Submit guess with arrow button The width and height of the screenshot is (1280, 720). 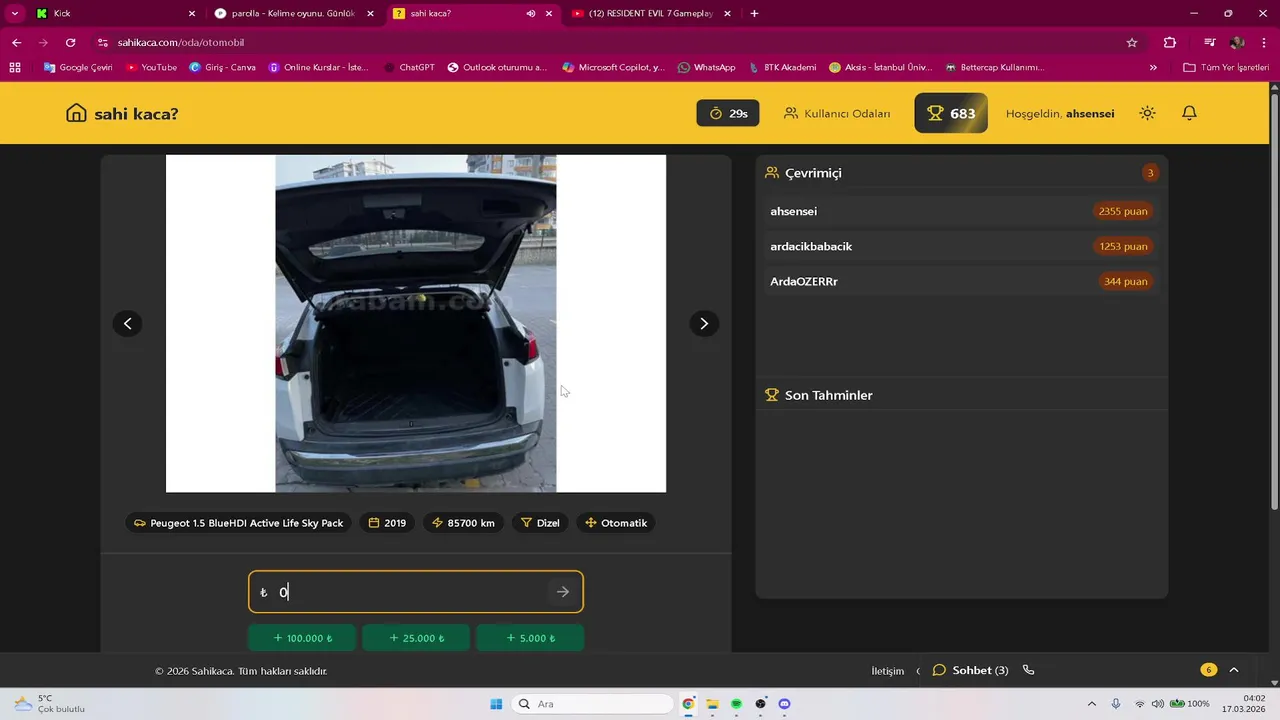pyautogui.click(x=563, y=592)
